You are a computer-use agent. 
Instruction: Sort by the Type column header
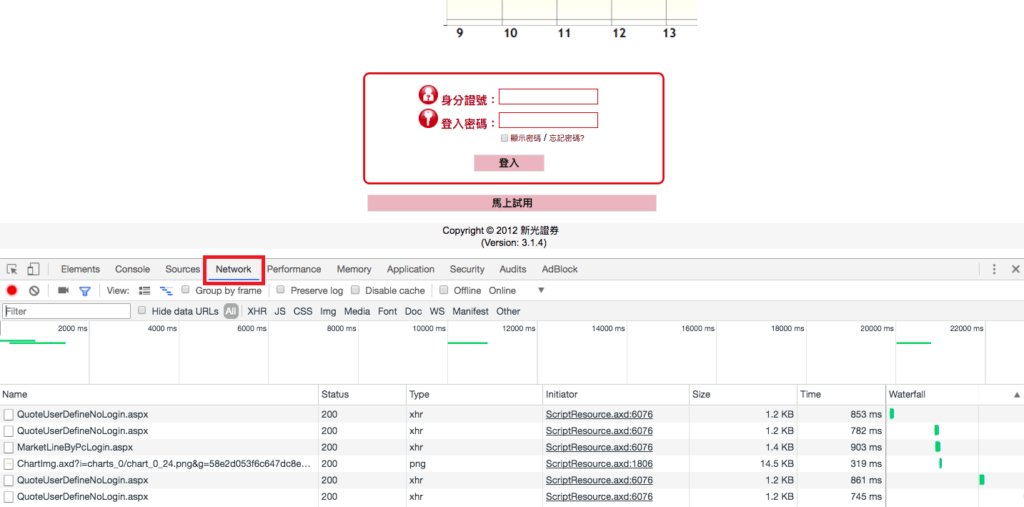tap(474, 395)
